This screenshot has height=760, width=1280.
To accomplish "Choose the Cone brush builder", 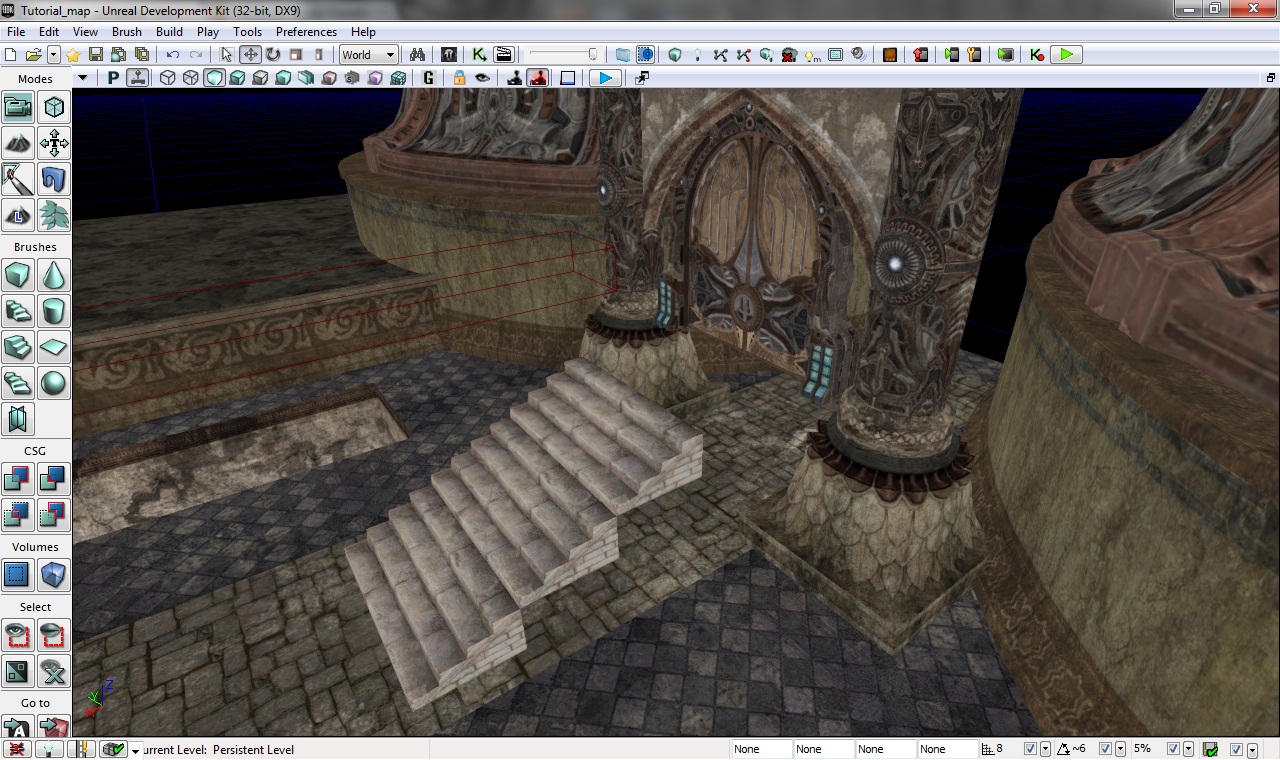I will click(x=54, y=275).
